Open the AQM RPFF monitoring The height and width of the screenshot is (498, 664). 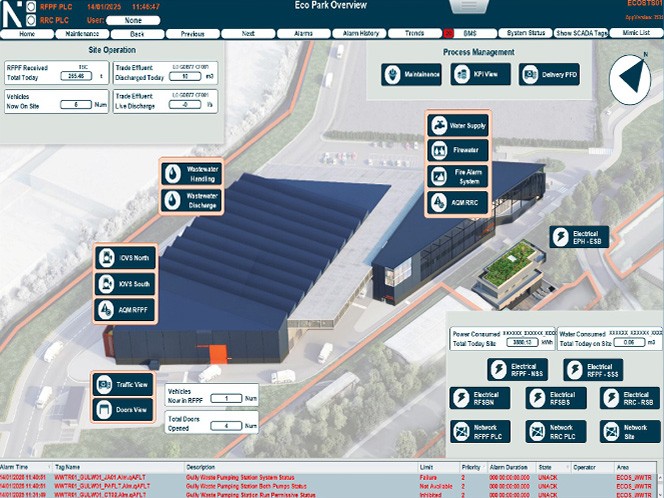[123, 310]
